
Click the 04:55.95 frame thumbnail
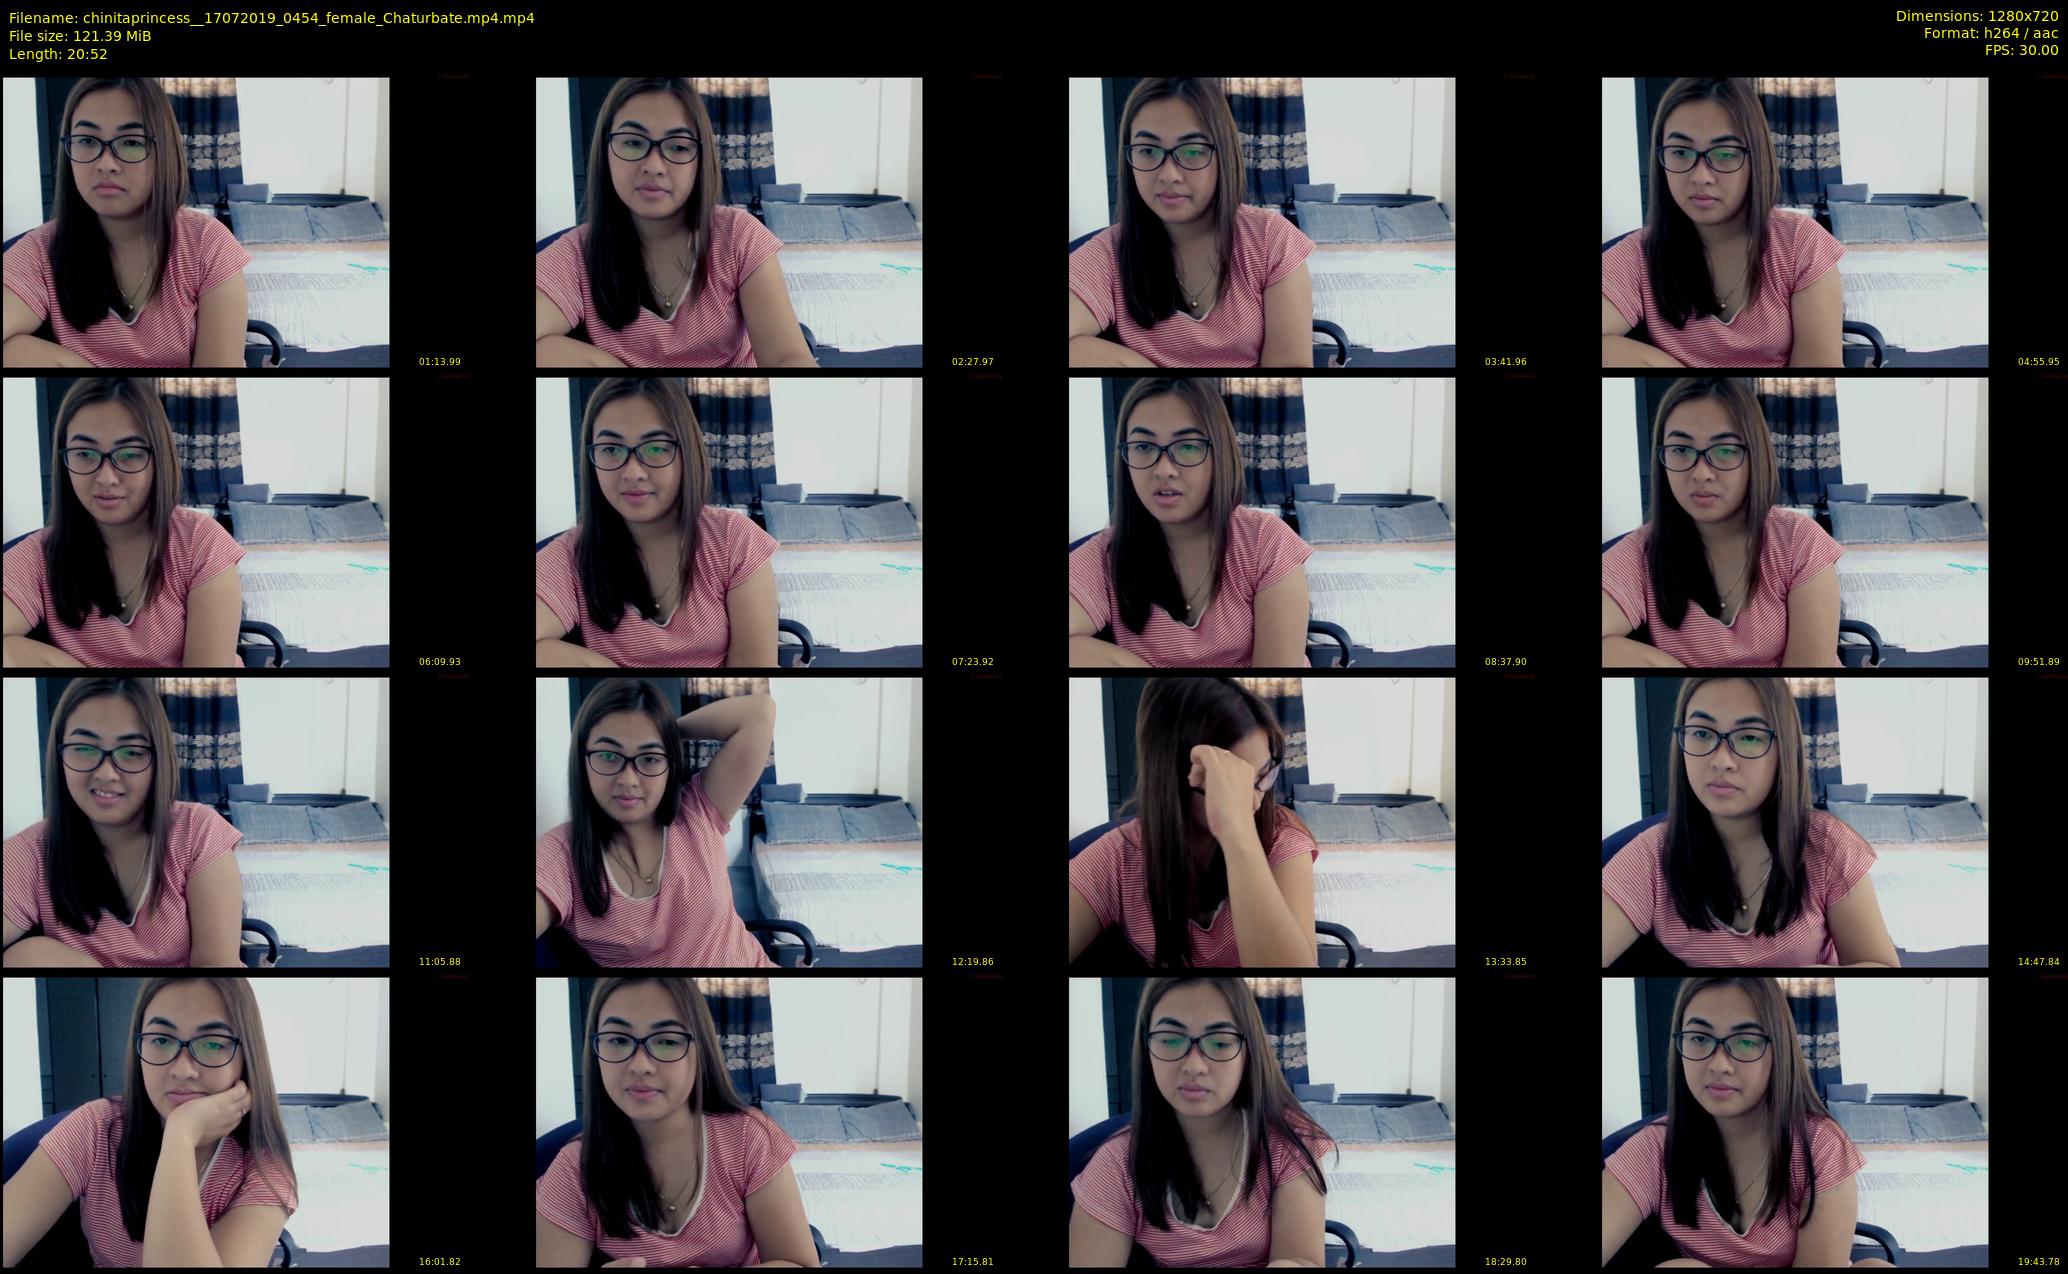[x=1795, y=222]
